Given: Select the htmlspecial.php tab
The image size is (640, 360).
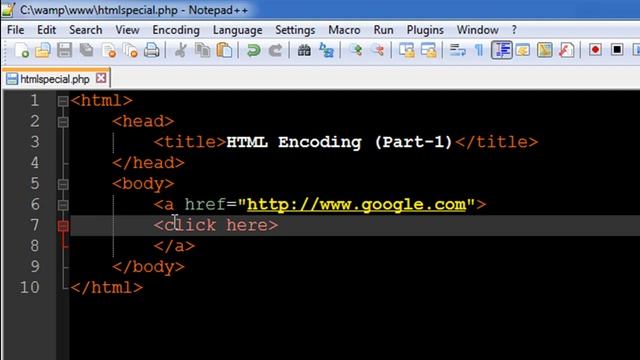Looking at the screenshot, I should [55, 79].
